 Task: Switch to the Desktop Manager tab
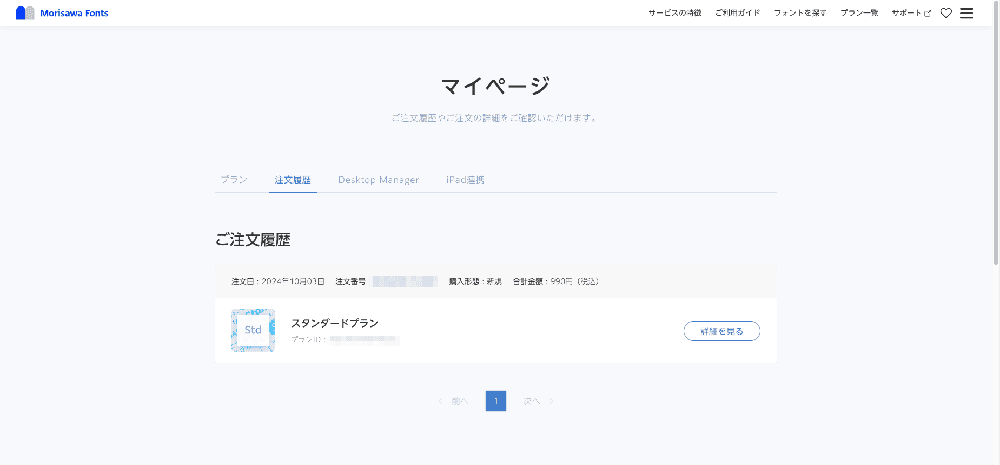point(378,180)
